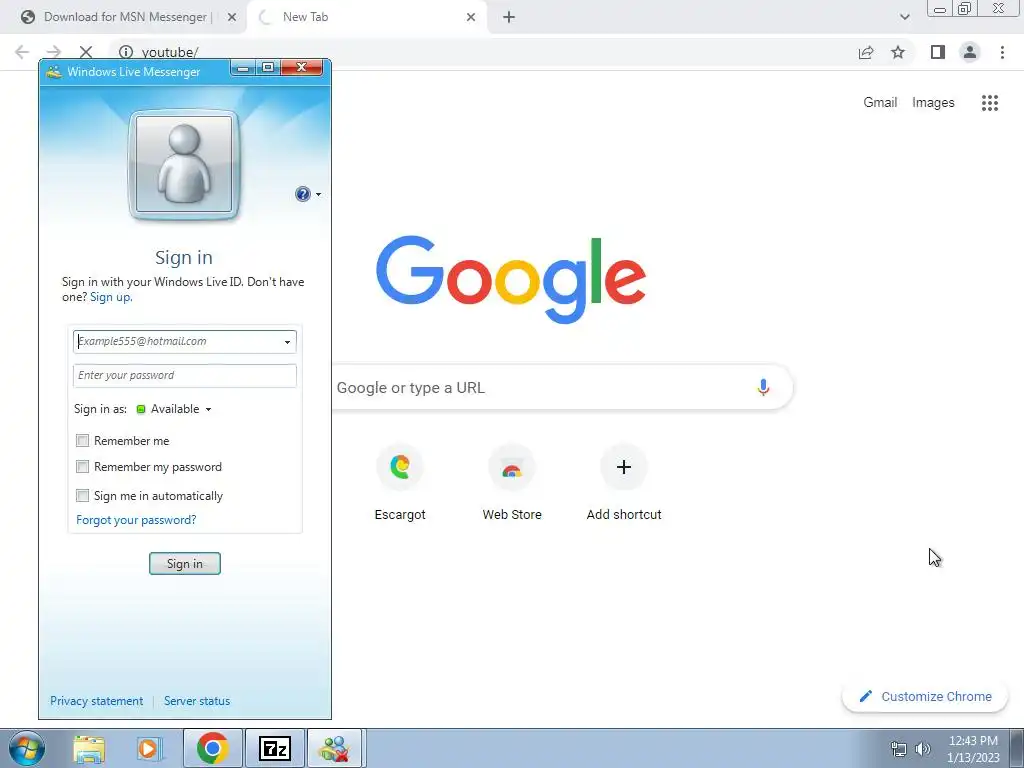Viewport: 1024px width, 768px height.
Task: Share this page icon
Action: [866, 52]
